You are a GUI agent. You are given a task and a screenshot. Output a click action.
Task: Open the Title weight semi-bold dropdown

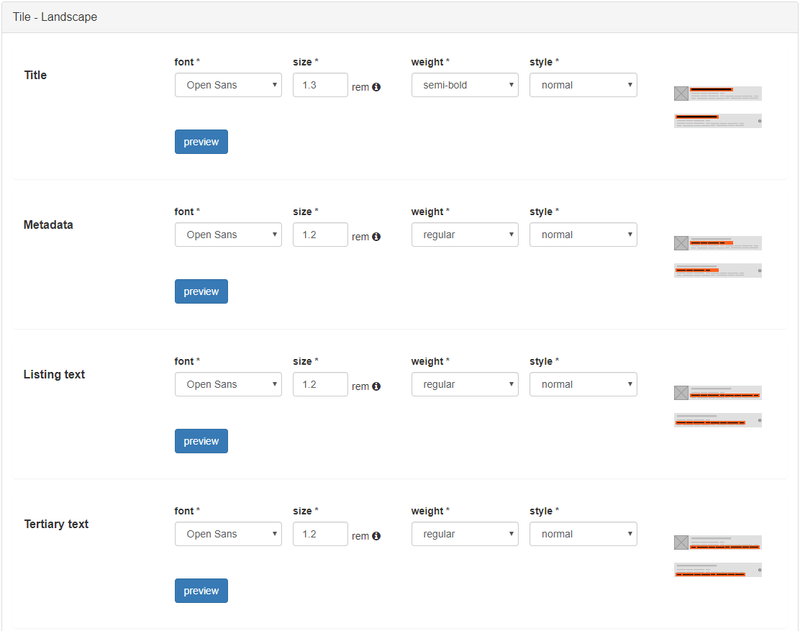click(x=464, y=85)
